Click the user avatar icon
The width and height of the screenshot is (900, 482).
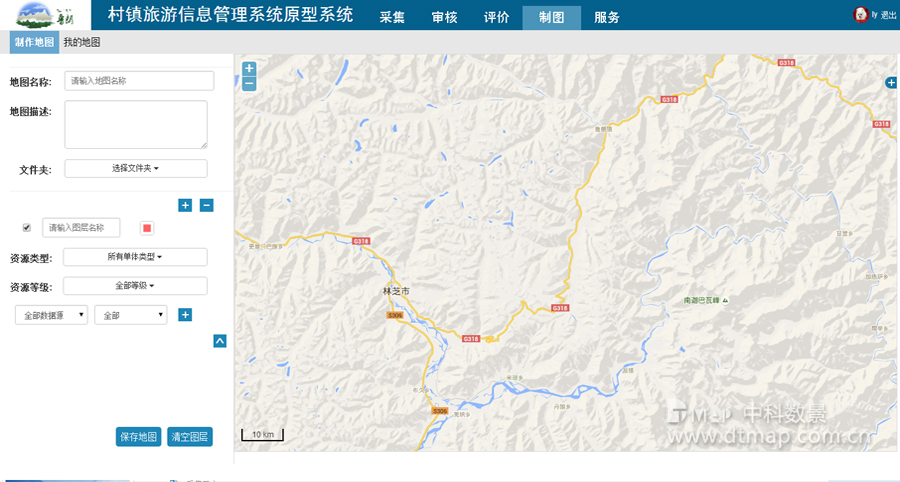(x=860, y=15)
